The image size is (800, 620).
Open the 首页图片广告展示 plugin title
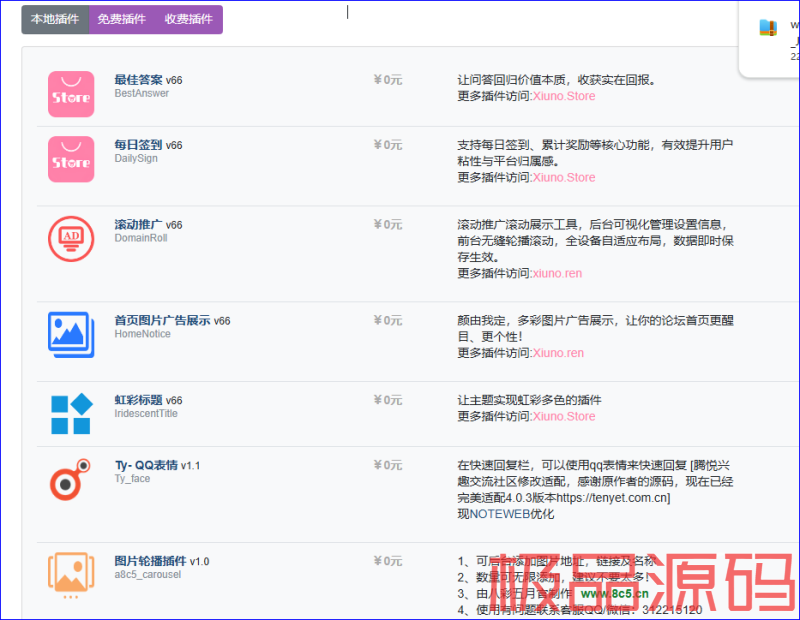coord(162,320)
